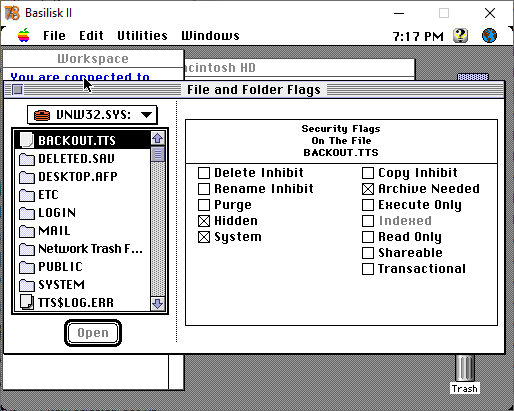Uncheck the Hidden checkbox

204,221
